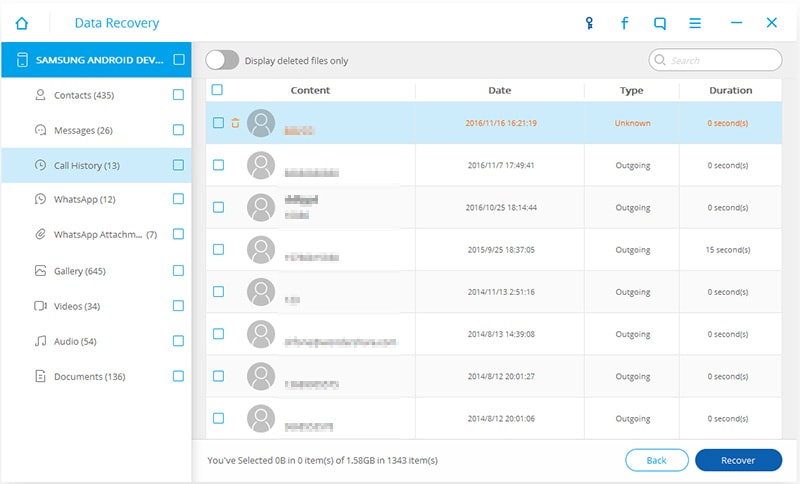This screenshot has height=484, width=800.
Task: Click the Type column header
Action: 632,90
